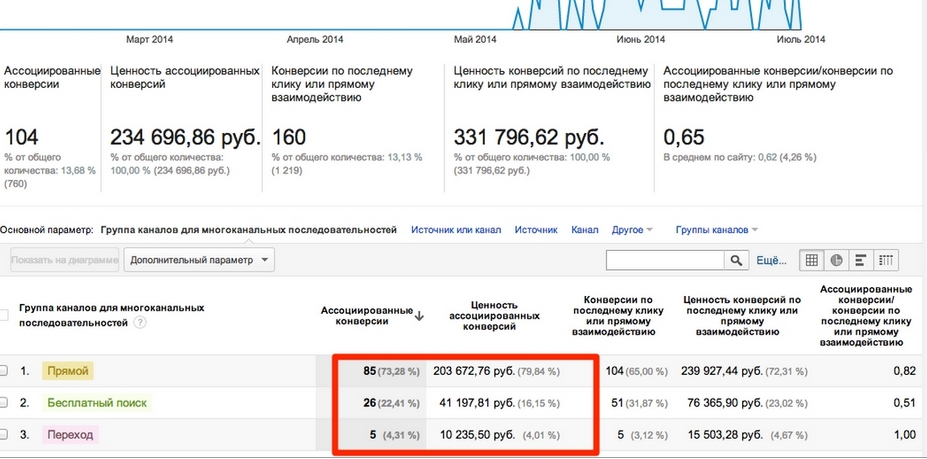
Task: Select the Канал dimension
Action: (x=584, y=230)
